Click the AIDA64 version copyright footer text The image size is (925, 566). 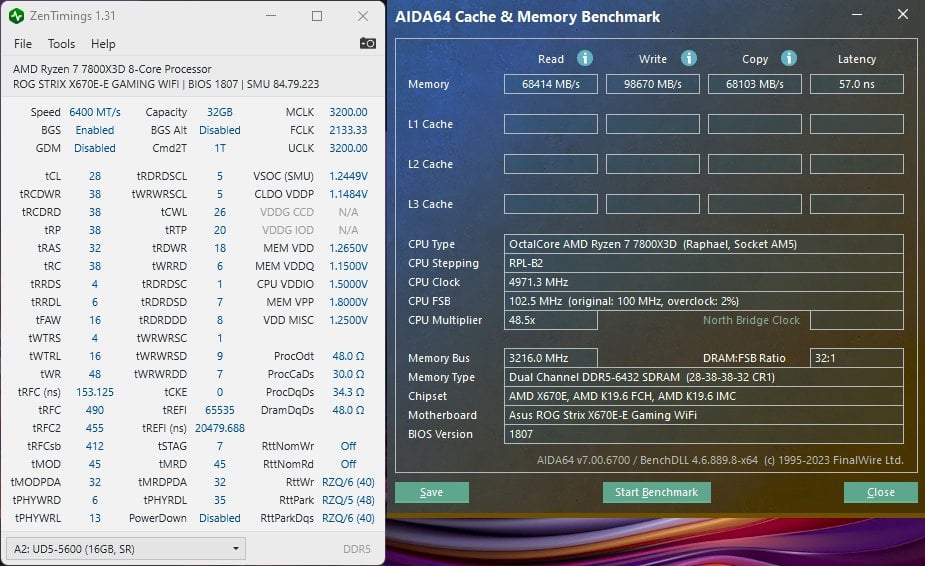pos(720,460)
